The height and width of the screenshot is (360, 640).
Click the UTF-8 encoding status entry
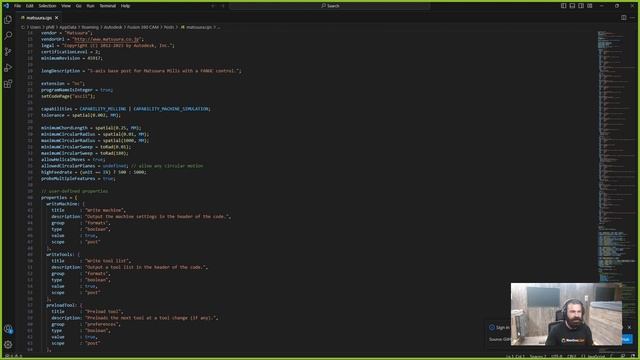tap(557, 357)
